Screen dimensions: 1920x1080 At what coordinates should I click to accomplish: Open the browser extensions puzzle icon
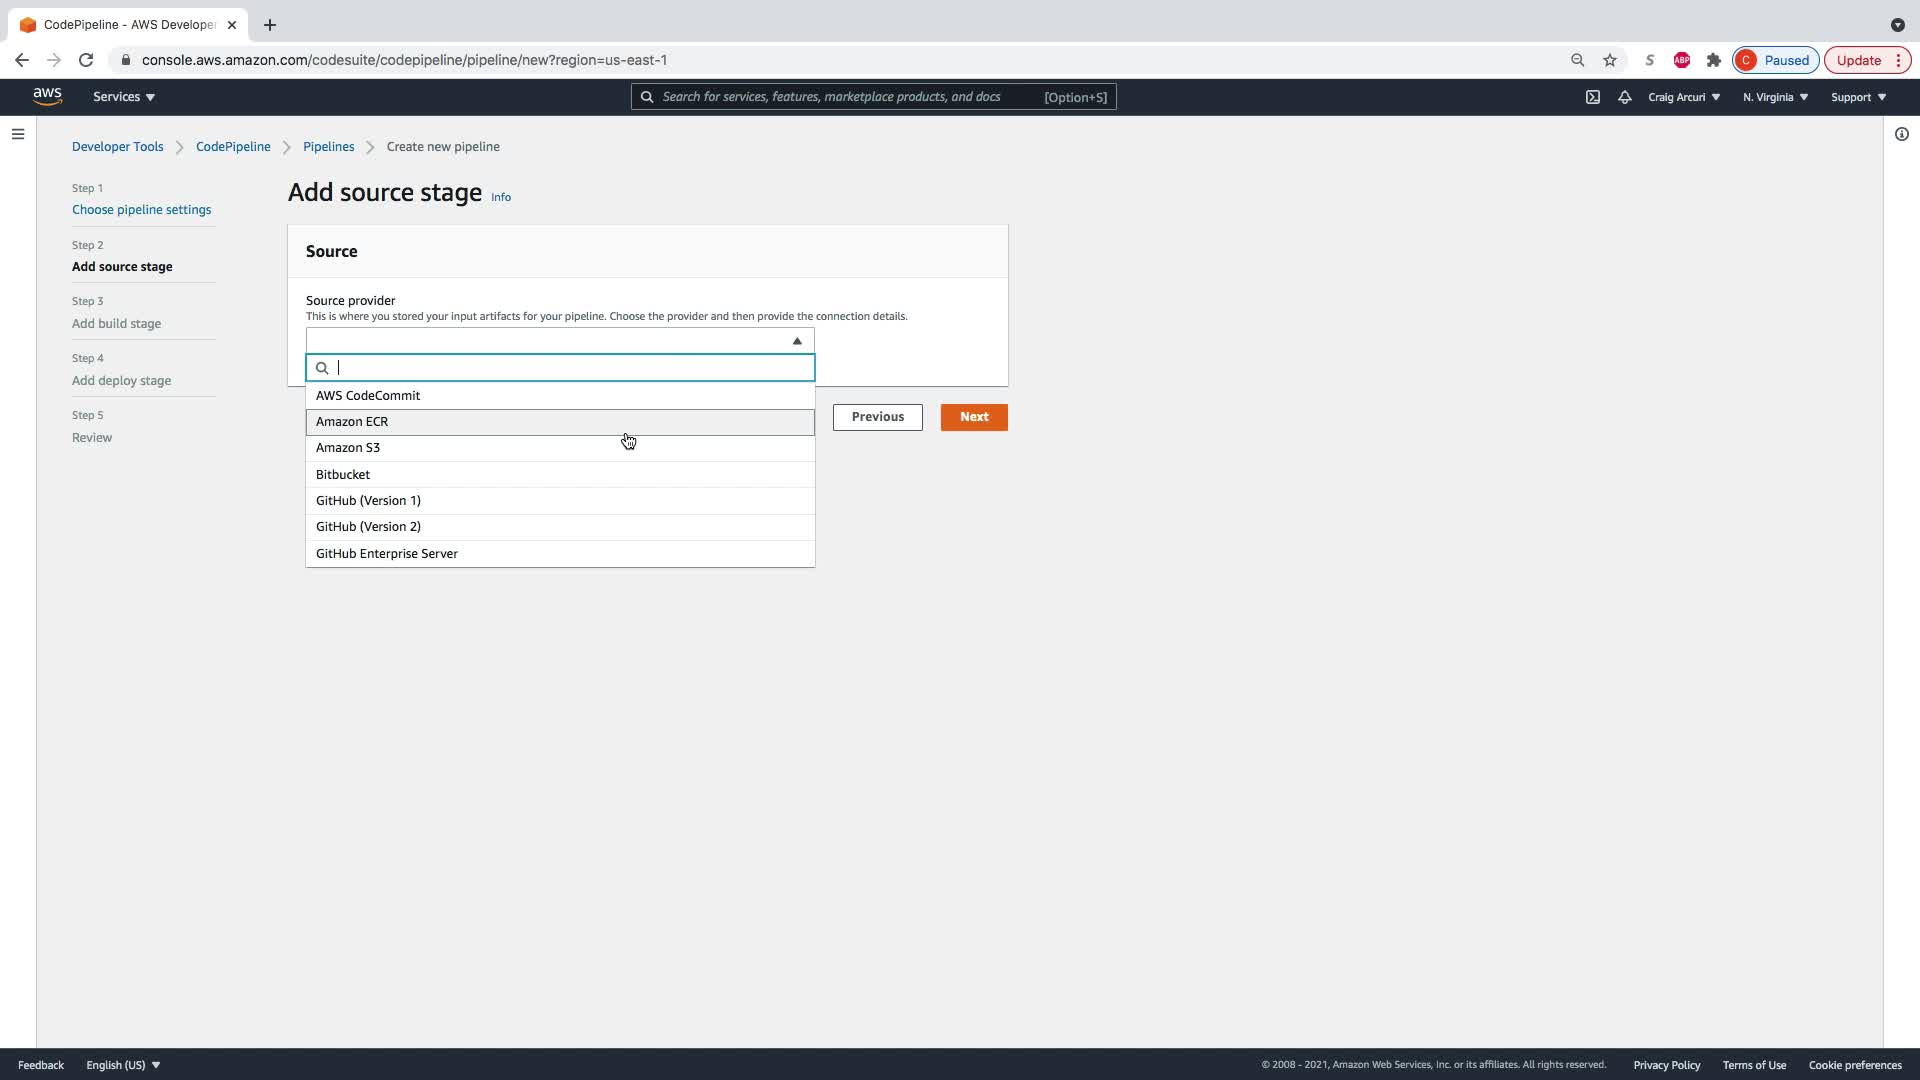pos(1714,60)
